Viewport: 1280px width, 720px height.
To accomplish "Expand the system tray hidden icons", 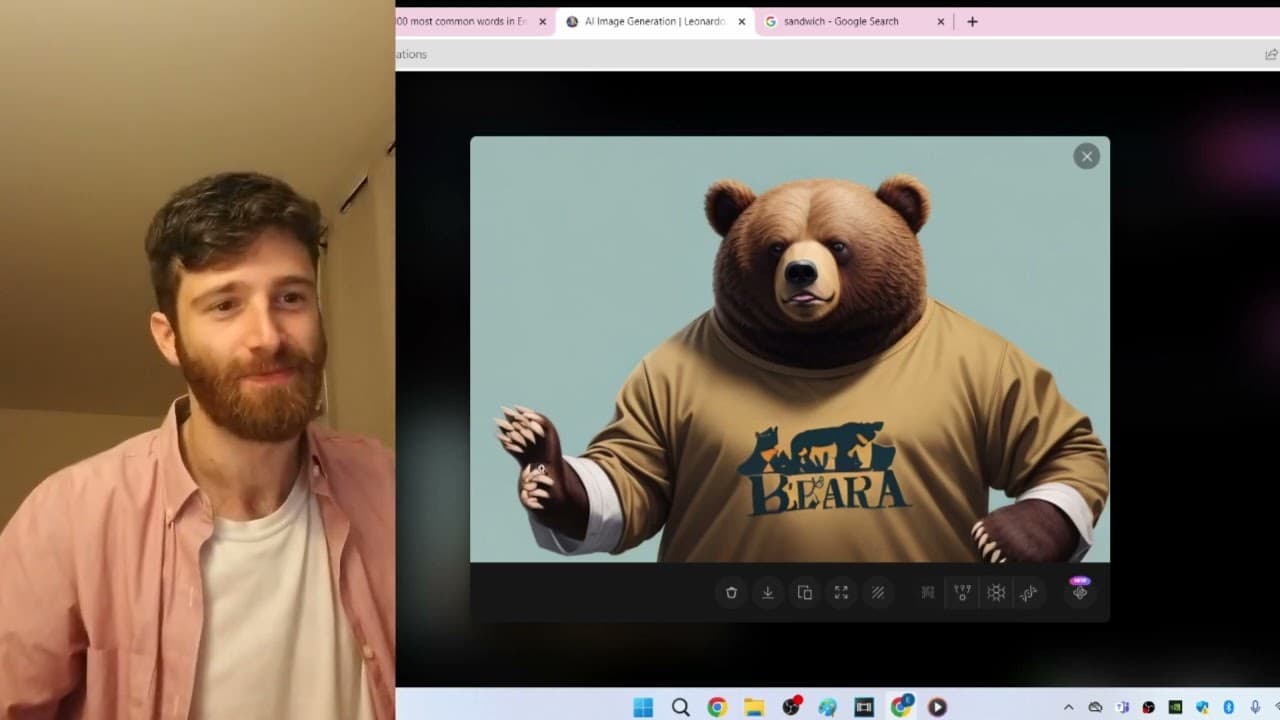I will click(1068, 707).
